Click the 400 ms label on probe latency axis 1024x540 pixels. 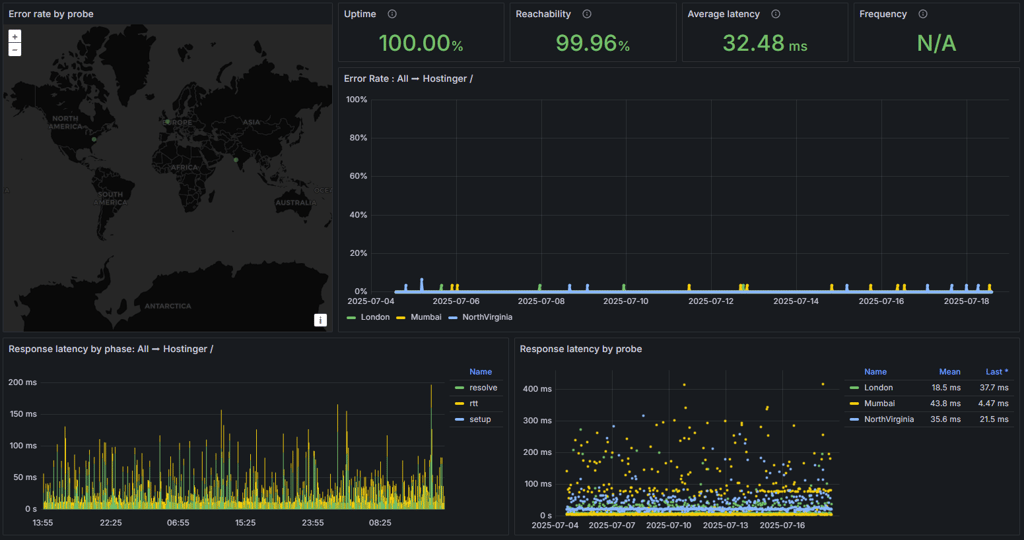click(x=537, y=389)
